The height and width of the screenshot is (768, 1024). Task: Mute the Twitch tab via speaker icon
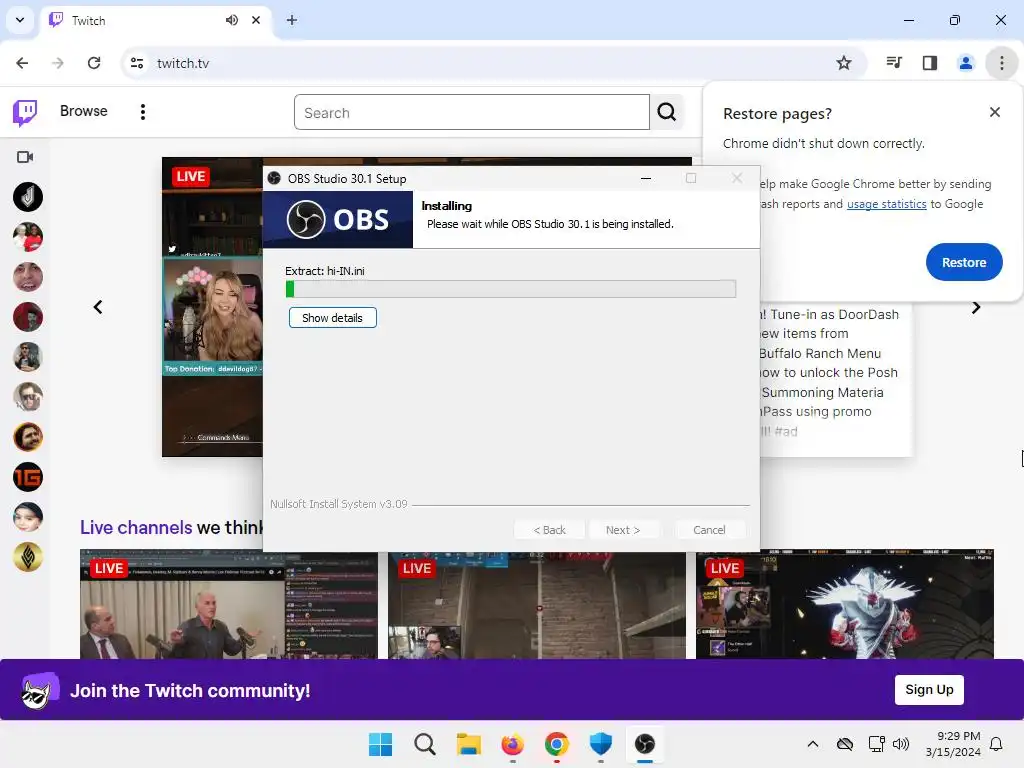[x=232, y=20]
